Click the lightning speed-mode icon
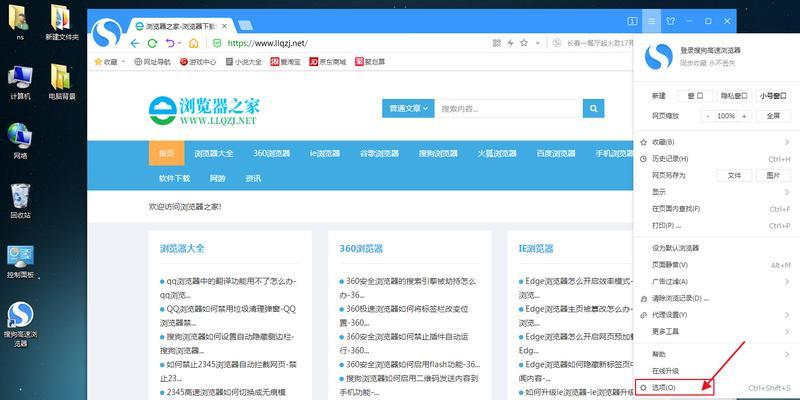 (510, 43)
